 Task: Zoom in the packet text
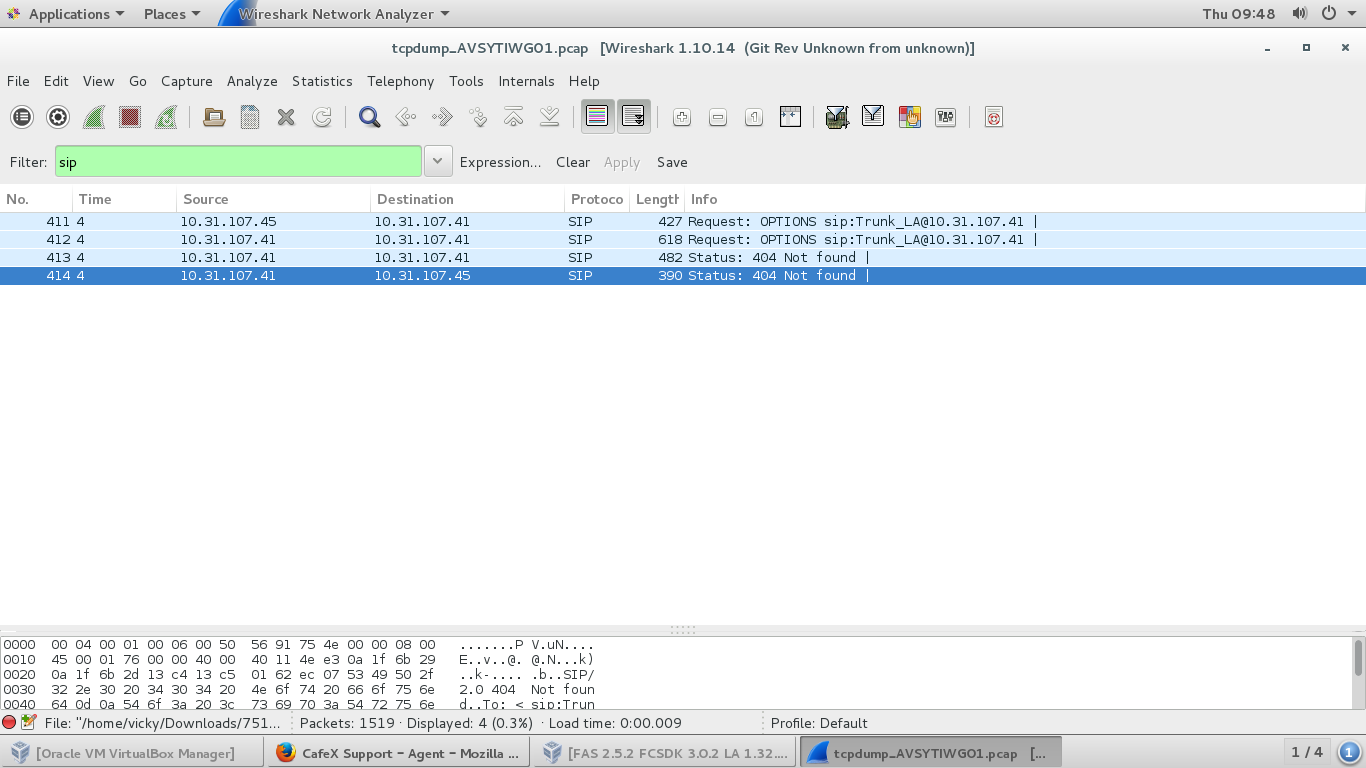[x=682, y=117]
